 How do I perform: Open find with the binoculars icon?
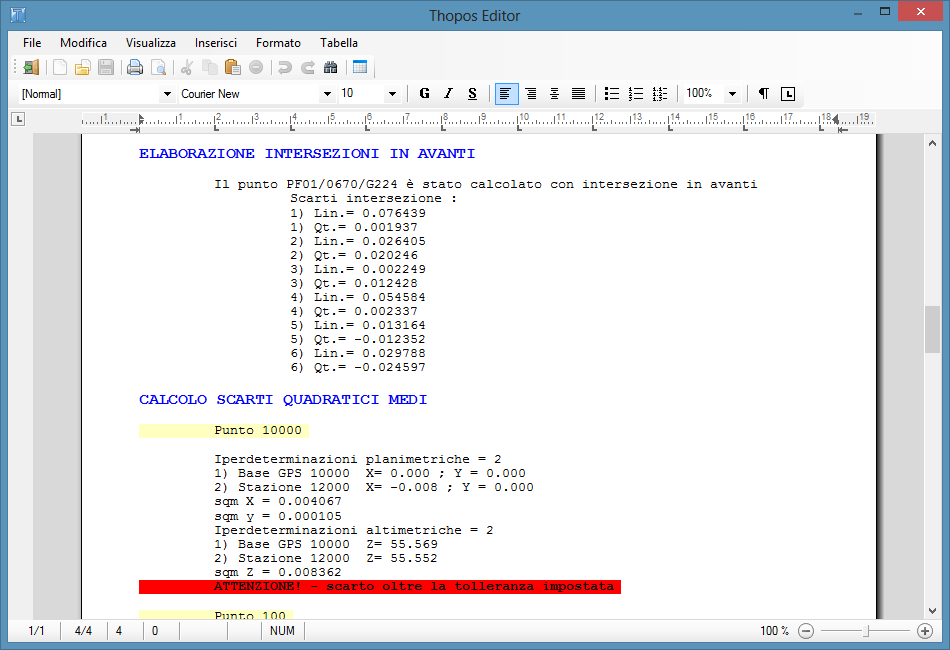click(x=331, y=67)
